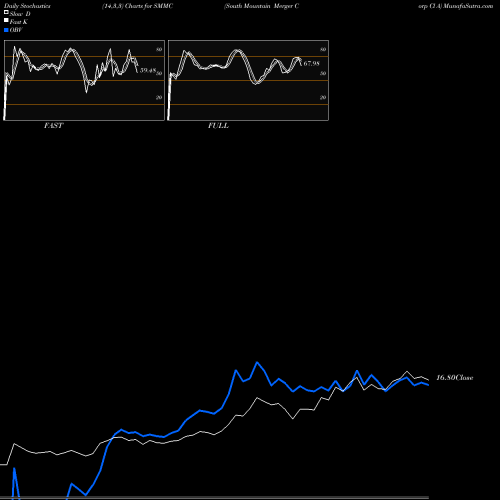Viewport: 500px width, 500px height.
Task: Click the FAST stochastic chart label
Action: [53, 126]
